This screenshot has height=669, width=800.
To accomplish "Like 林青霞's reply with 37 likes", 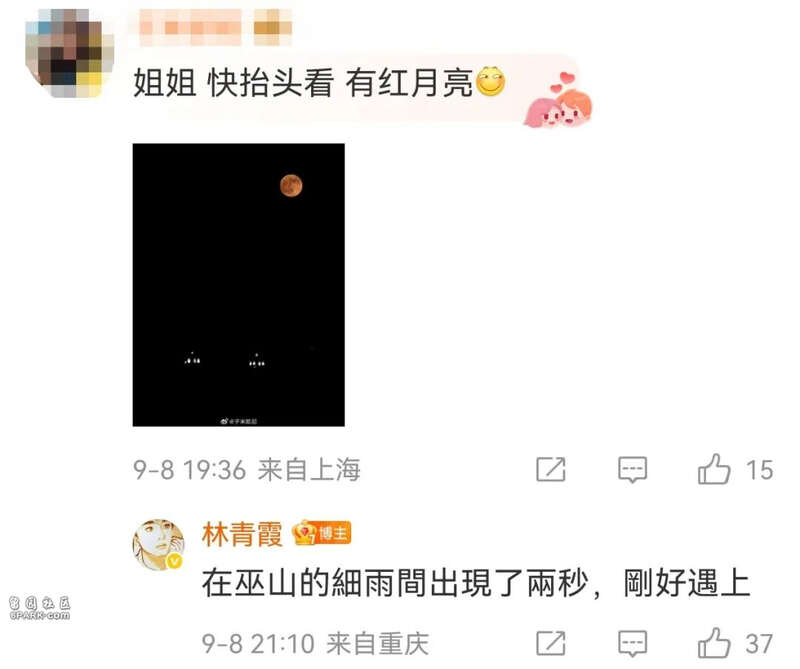I will pos(714,643).
